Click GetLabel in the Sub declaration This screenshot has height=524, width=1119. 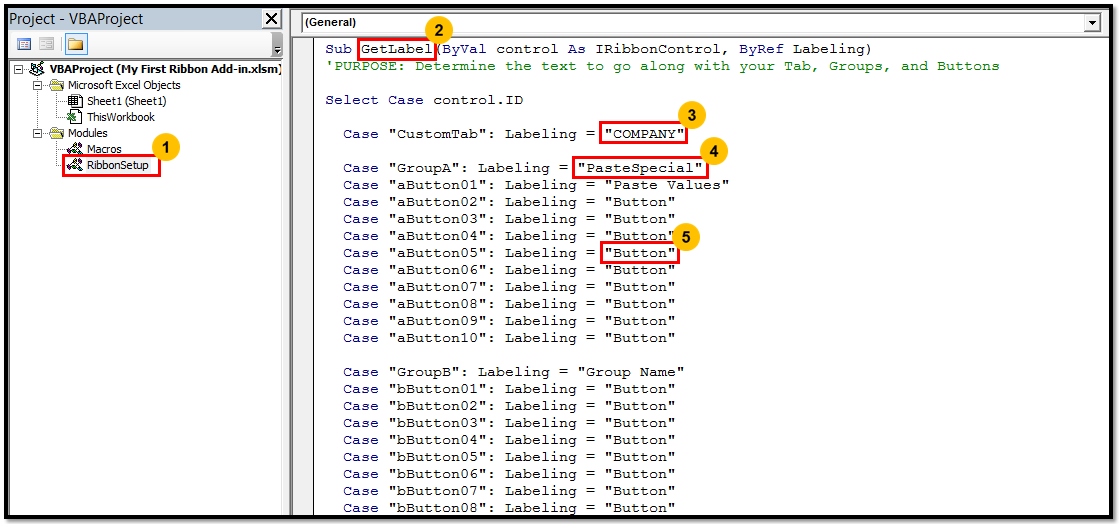tap(397, 49)
